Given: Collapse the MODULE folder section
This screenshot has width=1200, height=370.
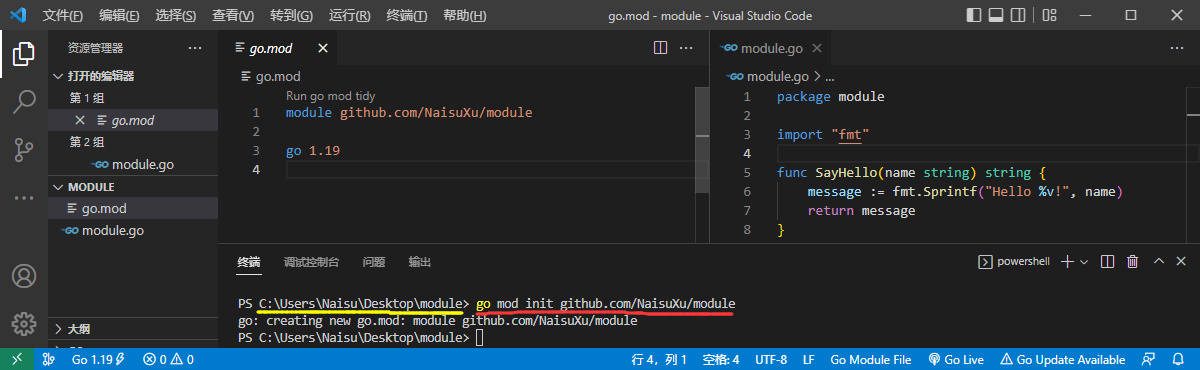Looking at the screenshot, I should click(133, 187).
